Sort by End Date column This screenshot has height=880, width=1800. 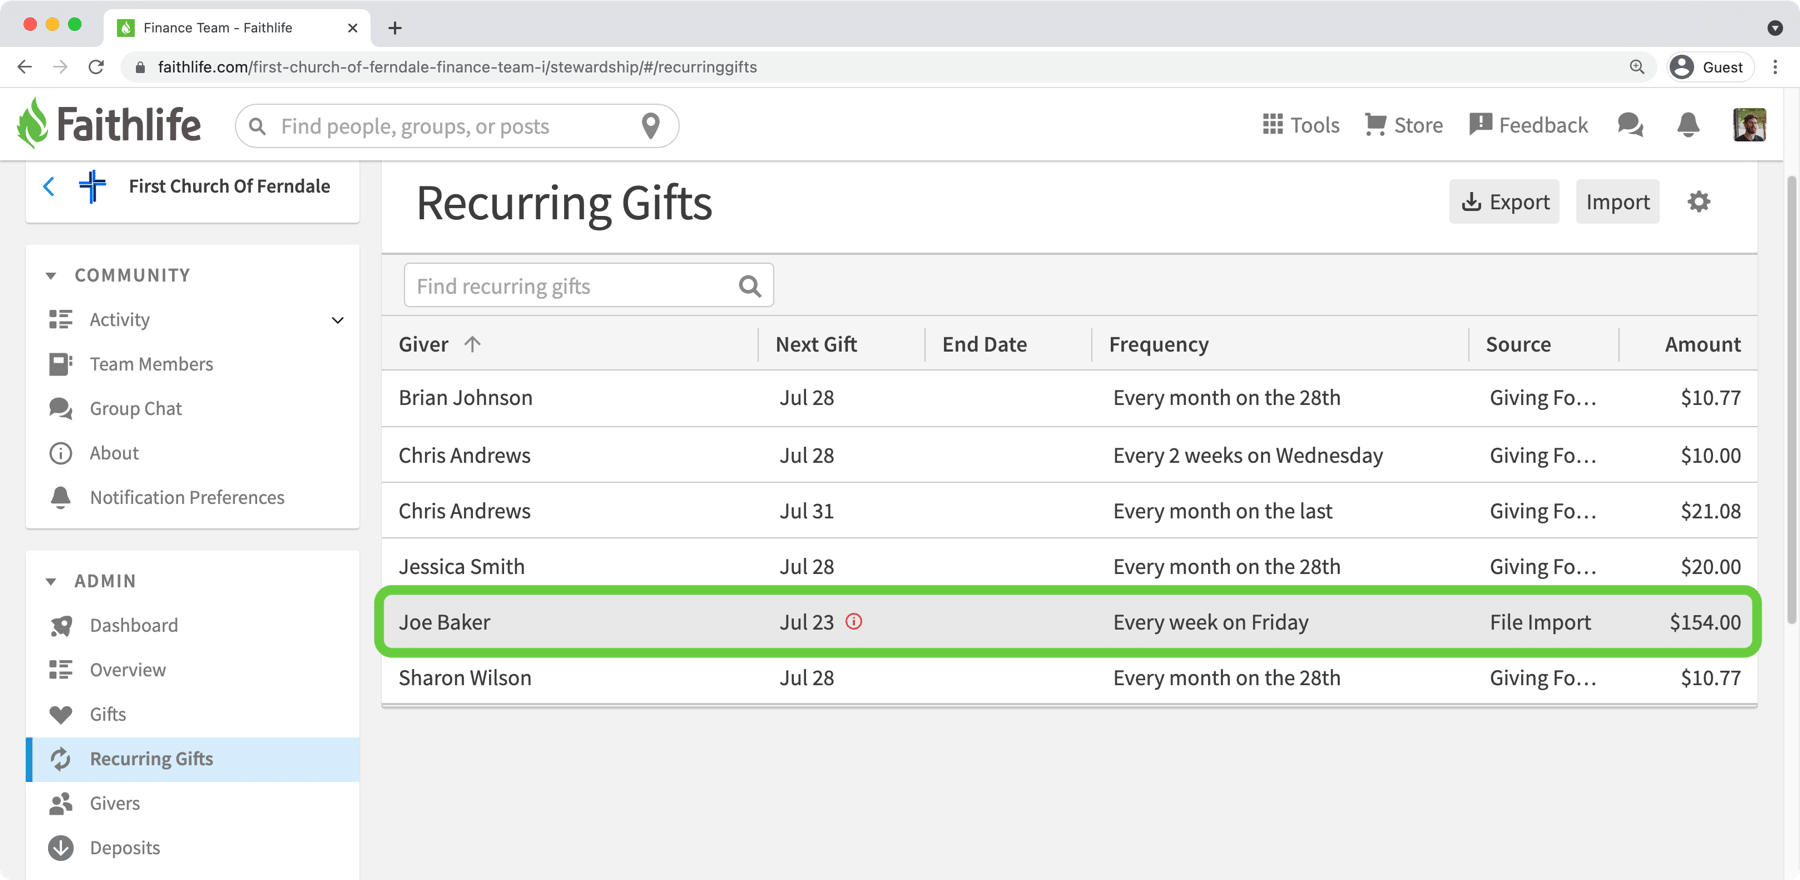(x=984, y=344)
